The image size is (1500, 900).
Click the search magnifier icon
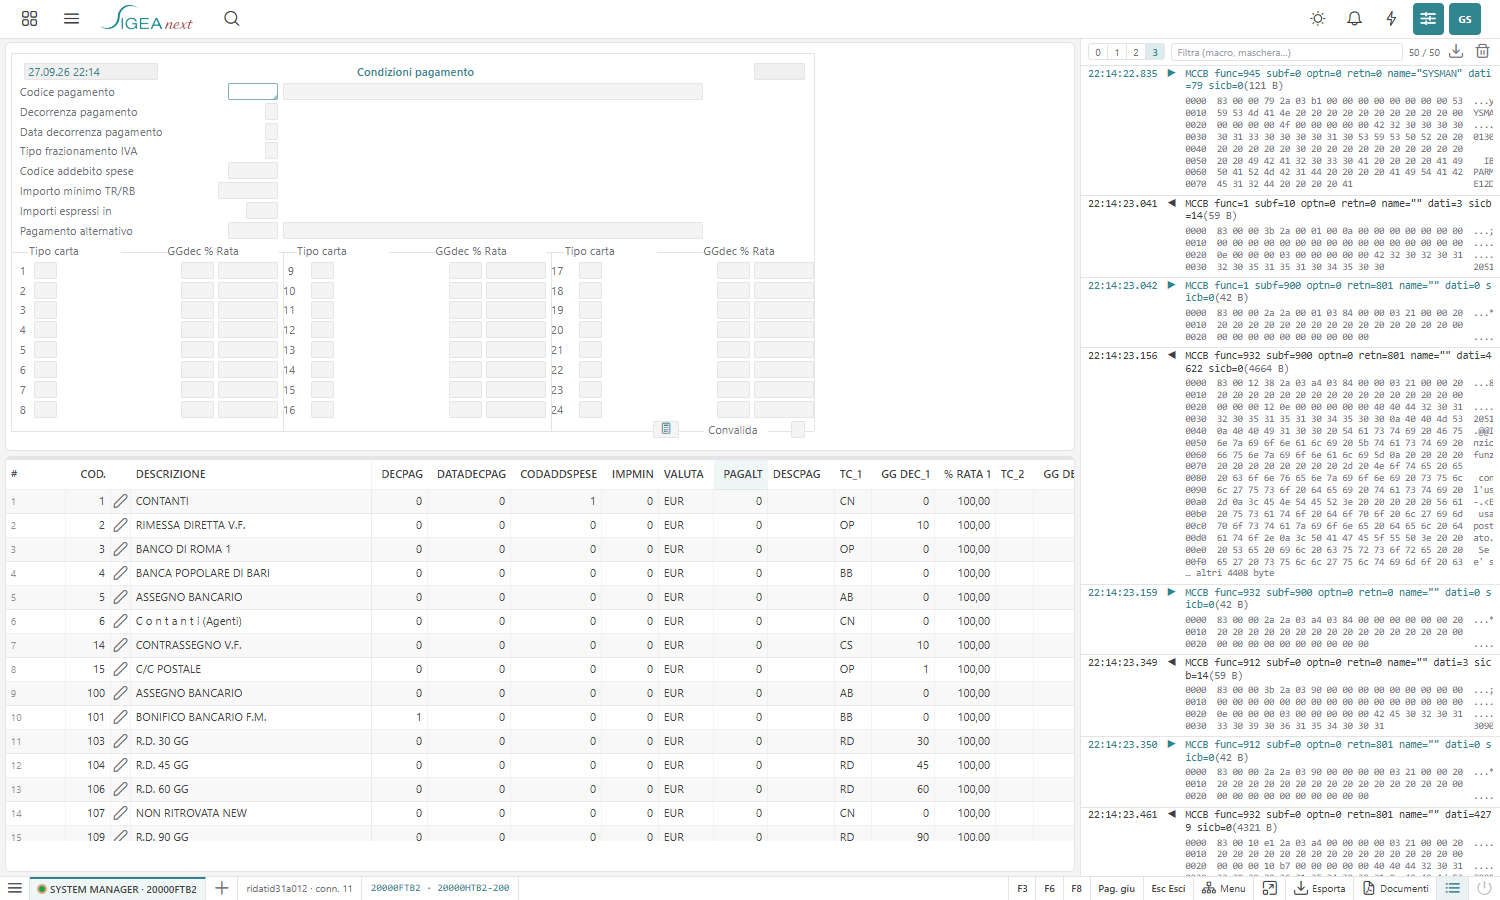(232, 18)
